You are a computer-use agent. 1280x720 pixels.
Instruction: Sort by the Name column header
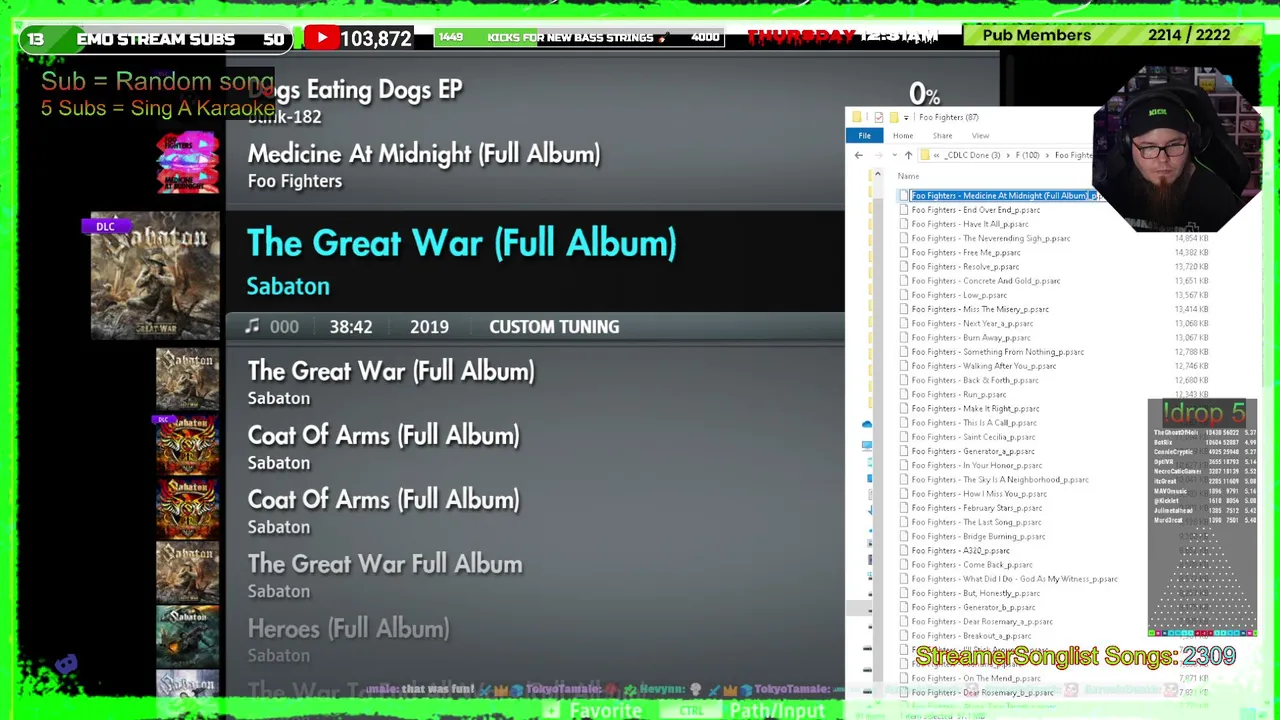point(908,176)
